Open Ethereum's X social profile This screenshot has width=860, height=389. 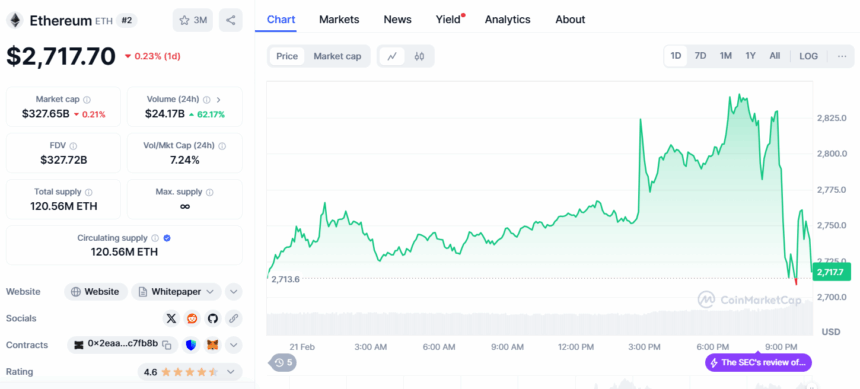[x=171, y=318]
